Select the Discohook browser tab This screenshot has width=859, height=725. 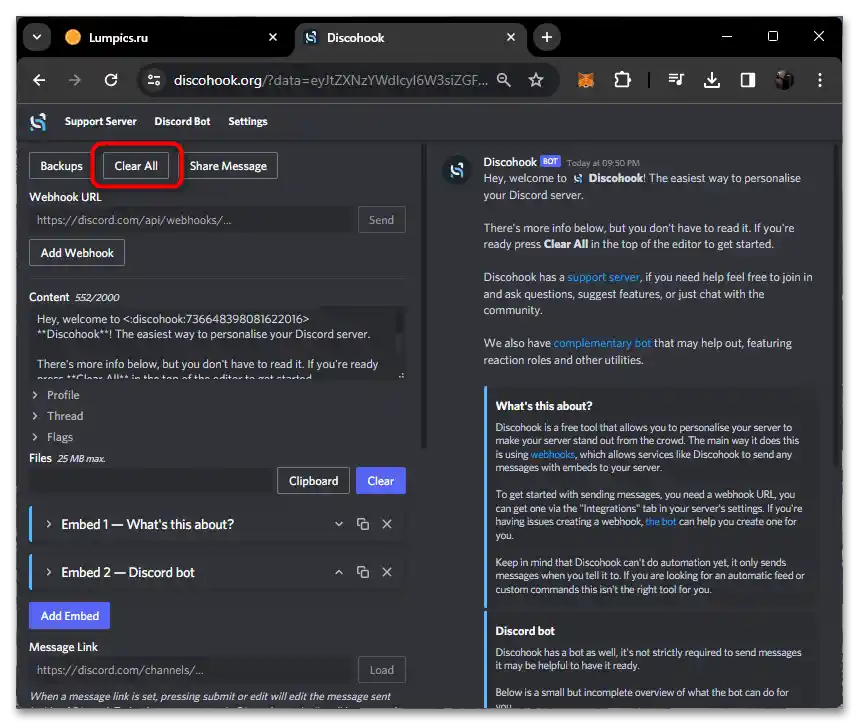(410, 37)
